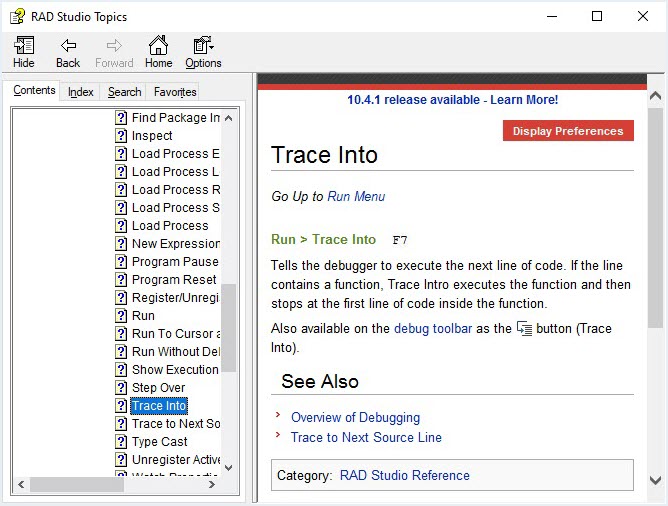Image resolution: width=668 pixels, height=506 pixels.
Task: Click the topic icon beside Unregister ActiveX
Action: tap(121, 460)
